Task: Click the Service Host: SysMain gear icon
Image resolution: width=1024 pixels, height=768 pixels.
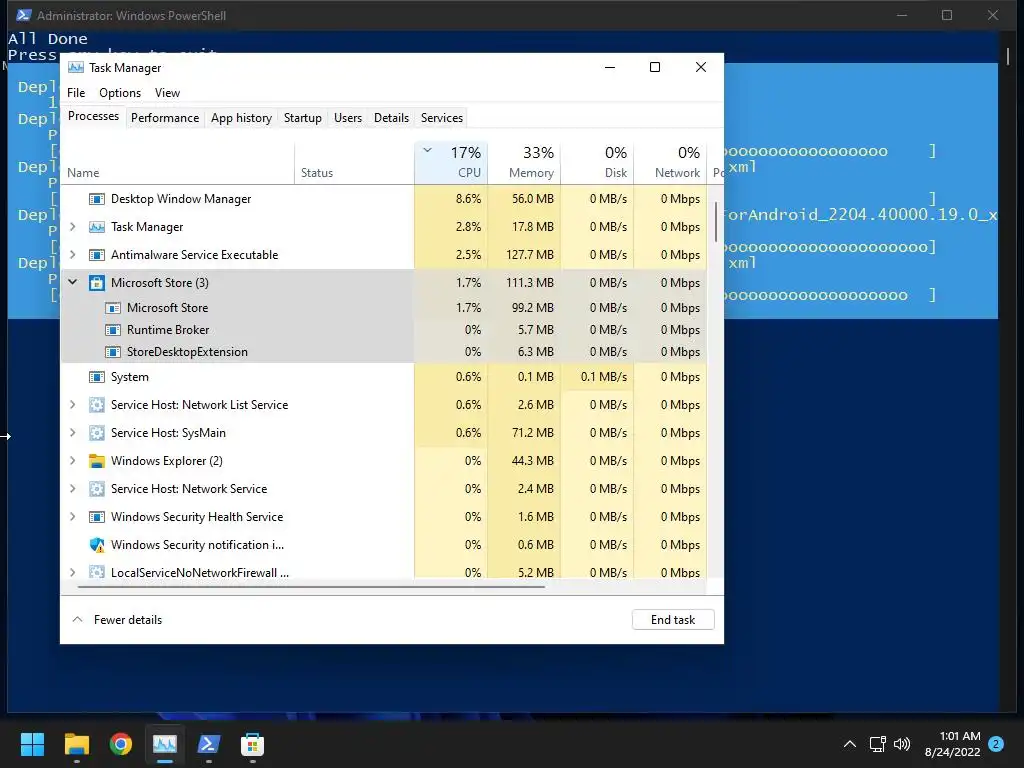Action: point(97,433)
